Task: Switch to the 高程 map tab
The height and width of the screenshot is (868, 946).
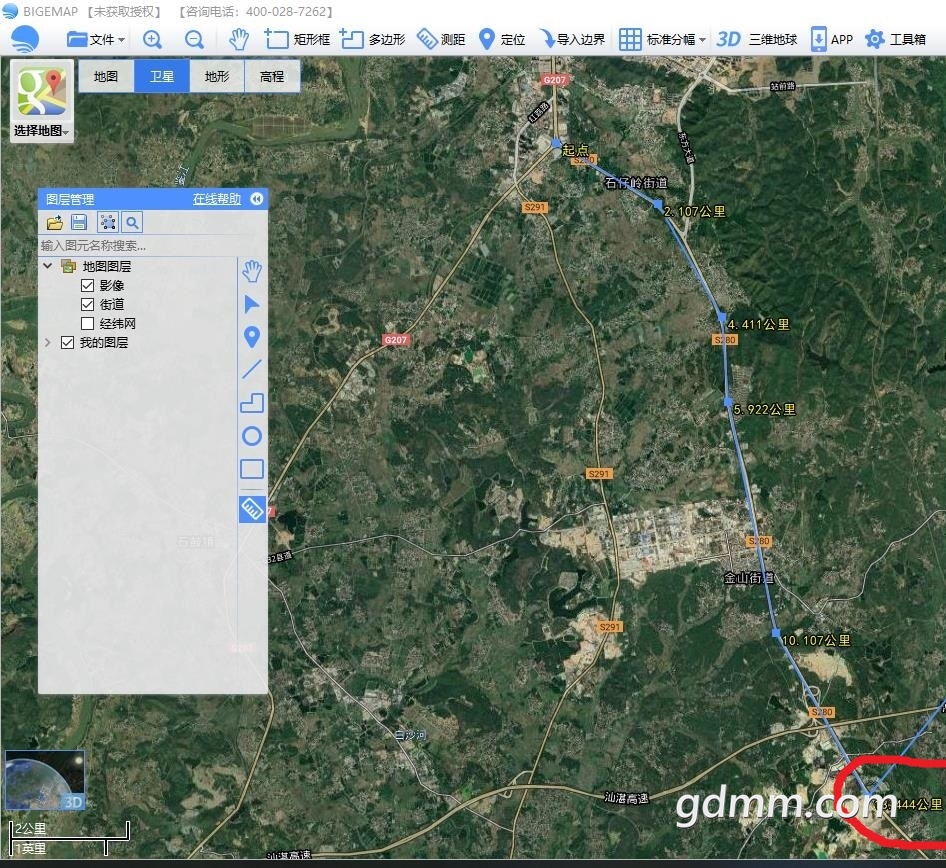Action: [271, 76]
